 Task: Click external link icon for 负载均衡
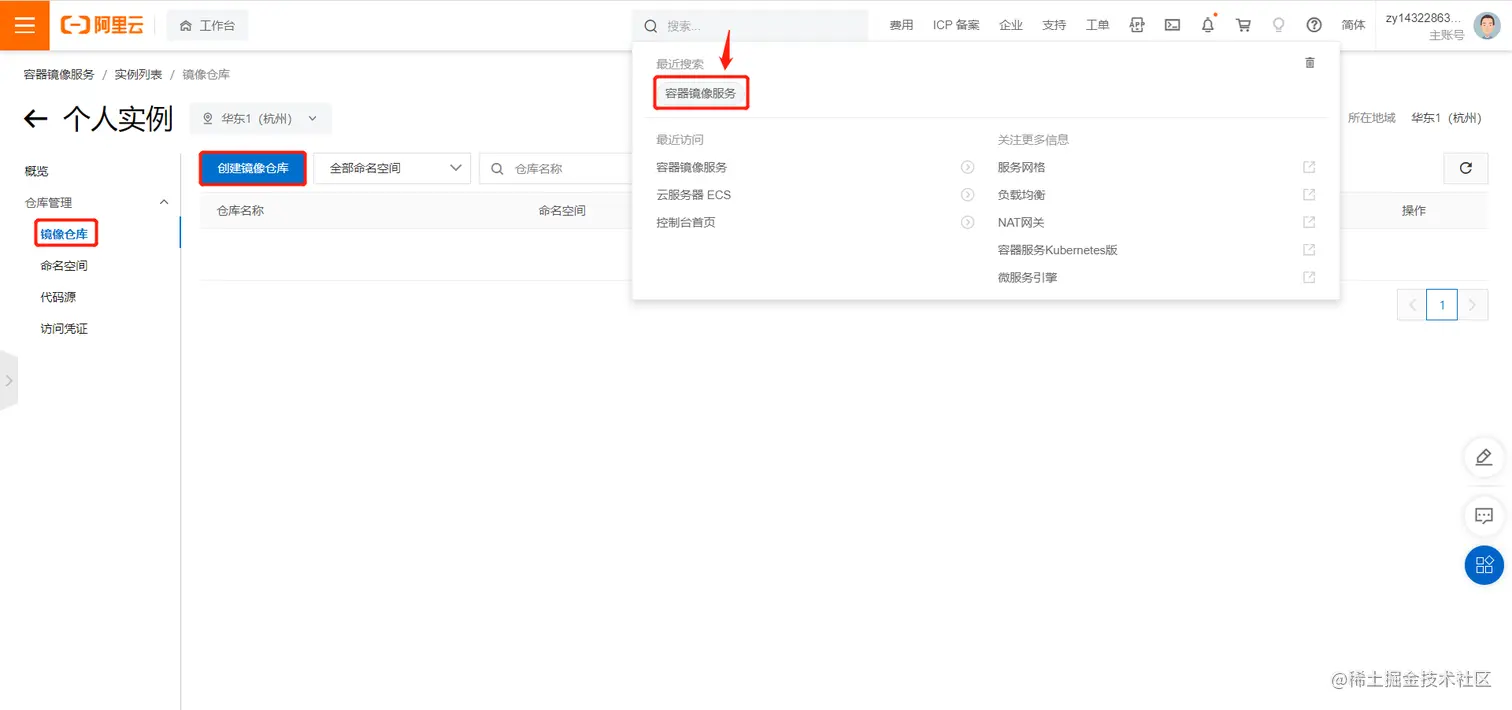pyautogui.click(x=1309, y=195)
